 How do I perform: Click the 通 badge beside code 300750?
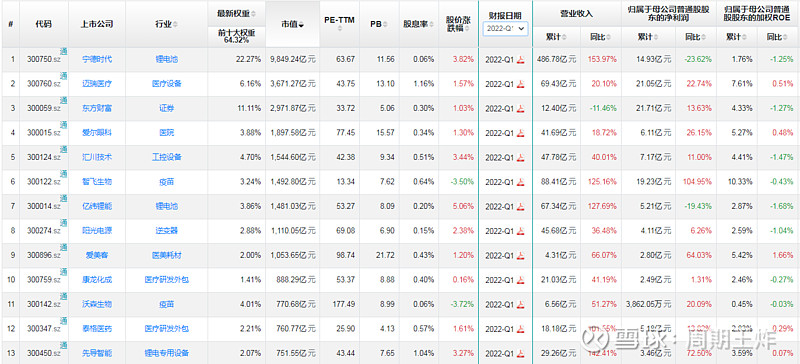64,52
